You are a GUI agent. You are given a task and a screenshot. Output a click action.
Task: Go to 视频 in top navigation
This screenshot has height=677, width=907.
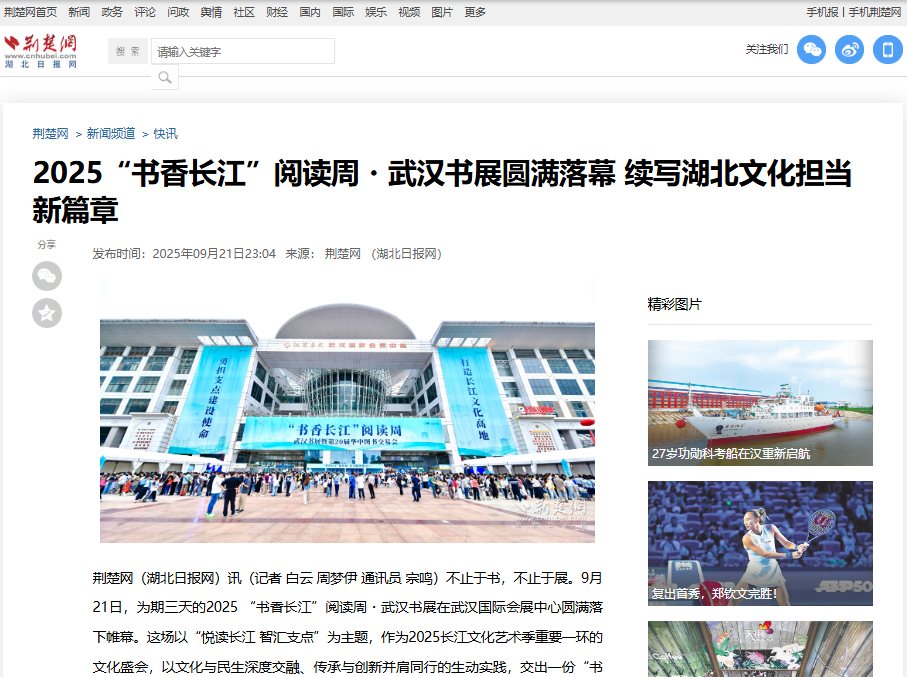[x=409, y=12]
